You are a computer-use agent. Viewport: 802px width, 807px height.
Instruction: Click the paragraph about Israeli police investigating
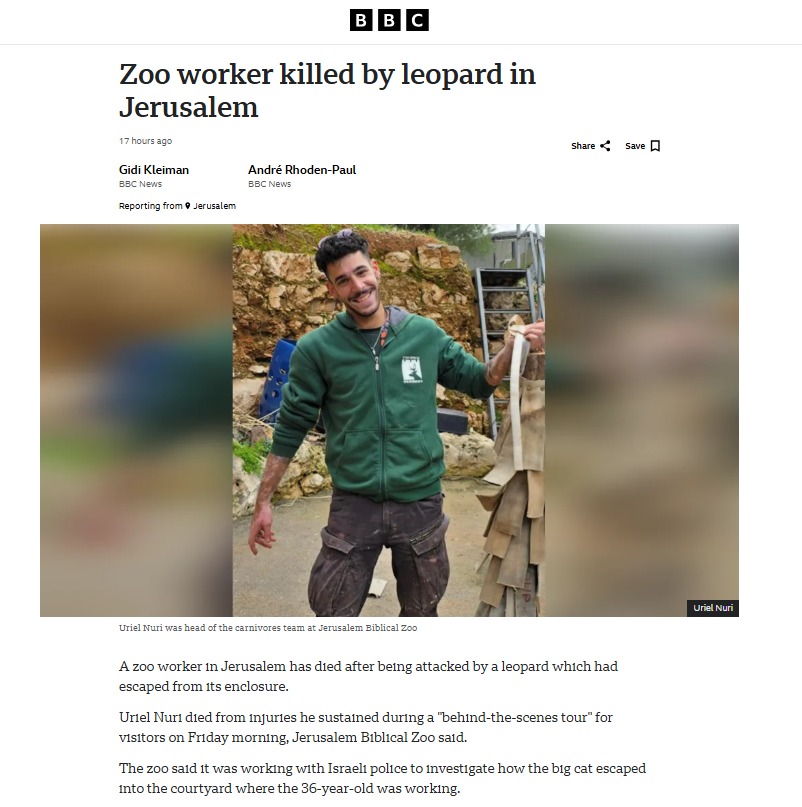pos(382,778)
